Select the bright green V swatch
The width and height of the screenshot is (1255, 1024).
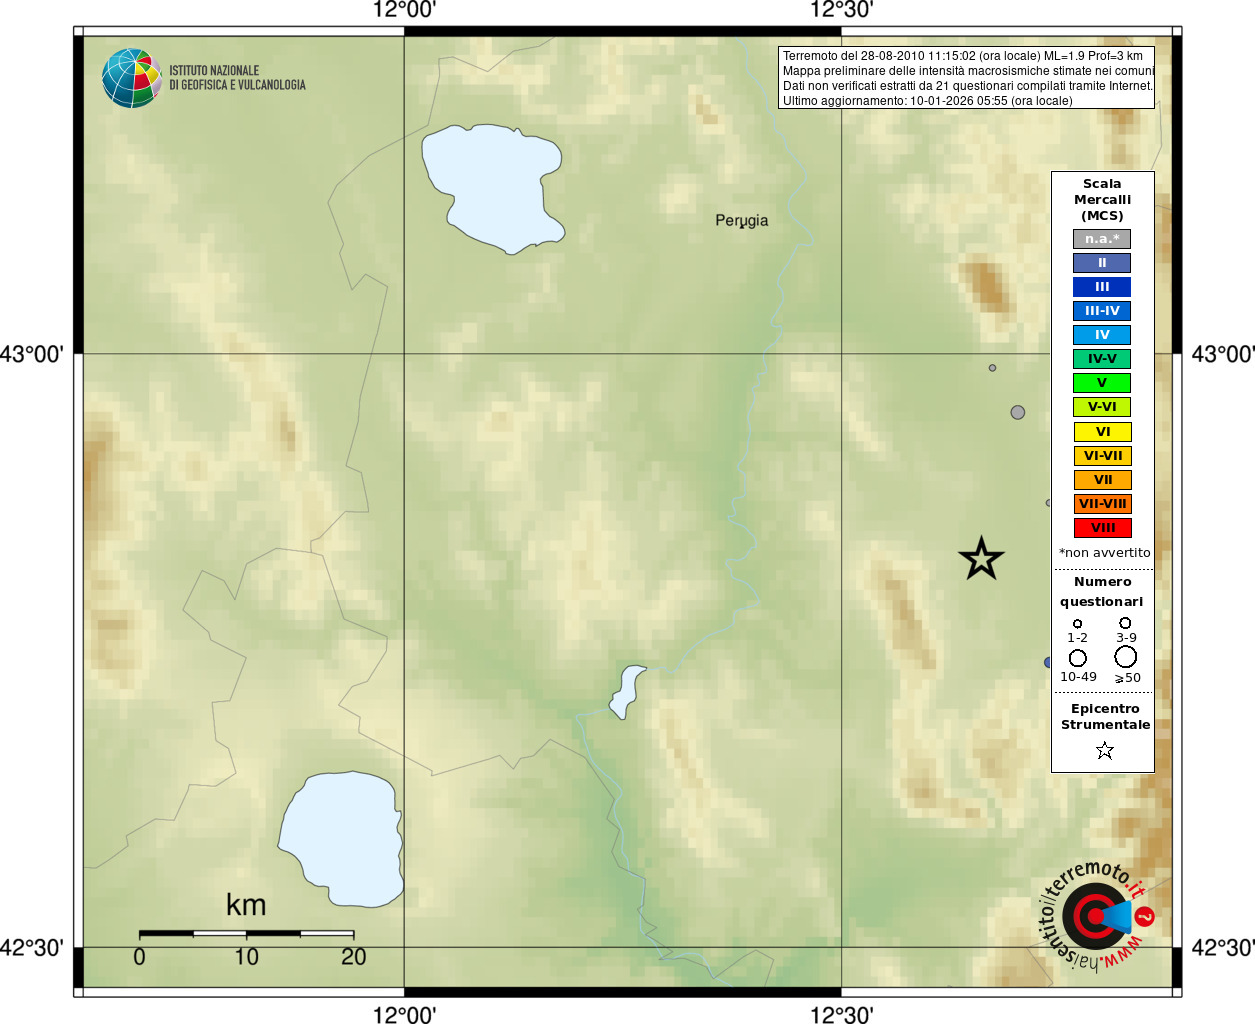[x=1102, y=383]
